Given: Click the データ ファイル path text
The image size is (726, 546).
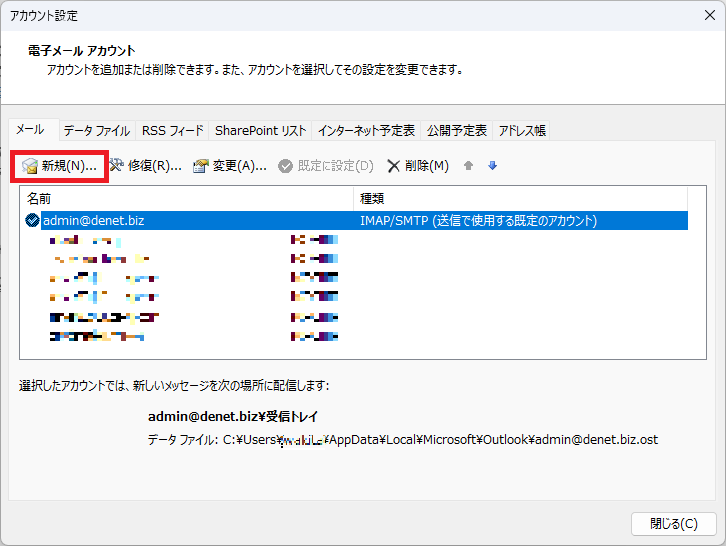Looking at the screenshot, I should [402, 439].
